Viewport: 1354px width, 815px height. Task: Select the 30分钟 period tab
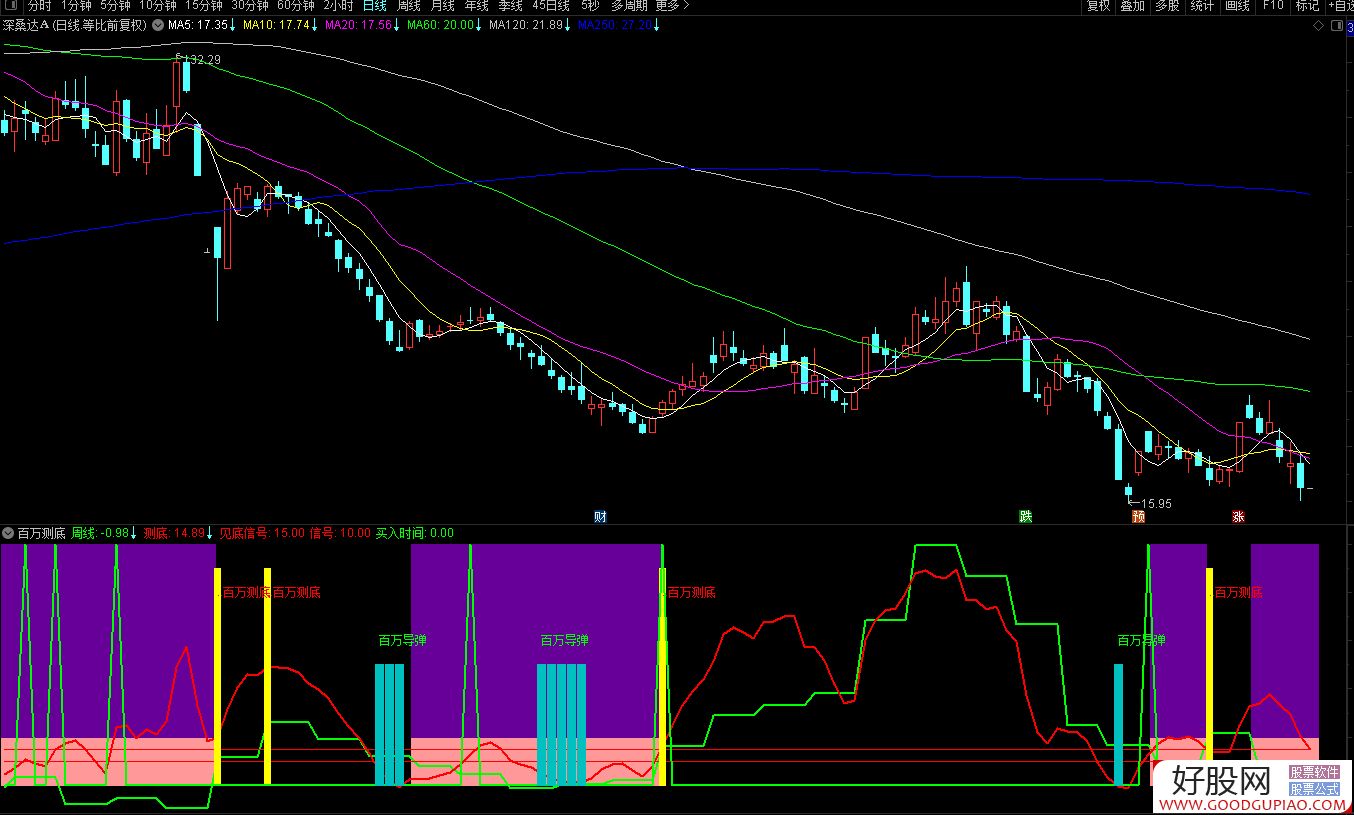[250, 6]
